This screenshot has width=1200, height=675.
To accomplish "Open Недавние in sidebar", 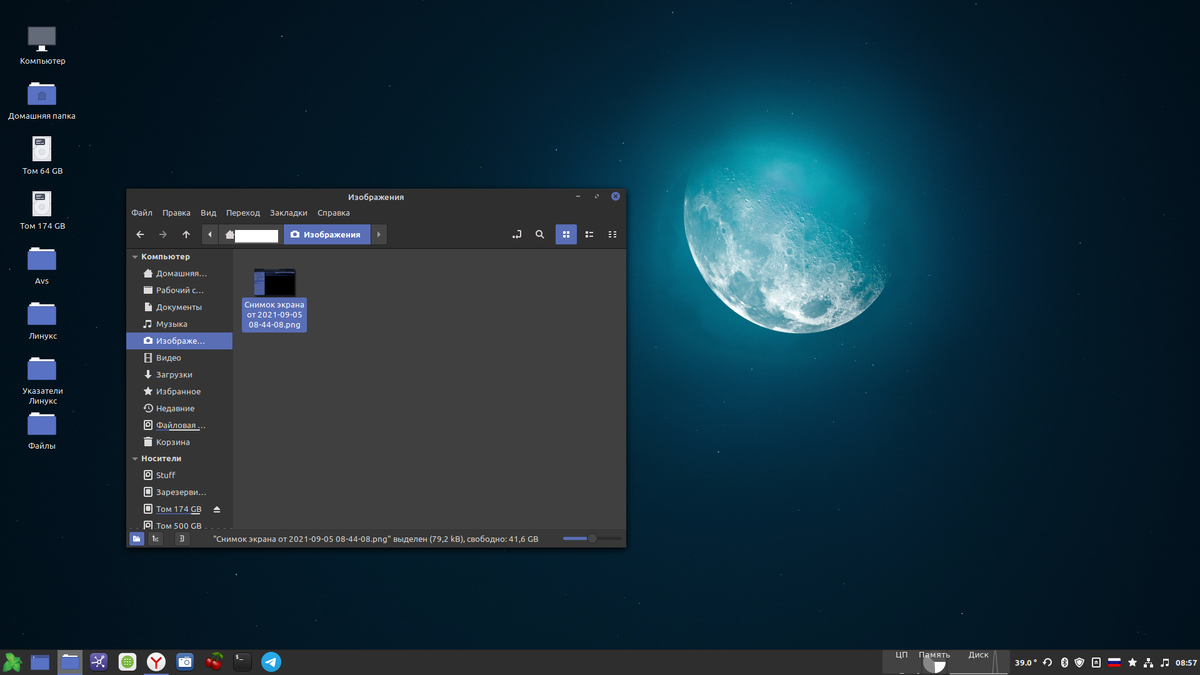I will click(180, 409).
